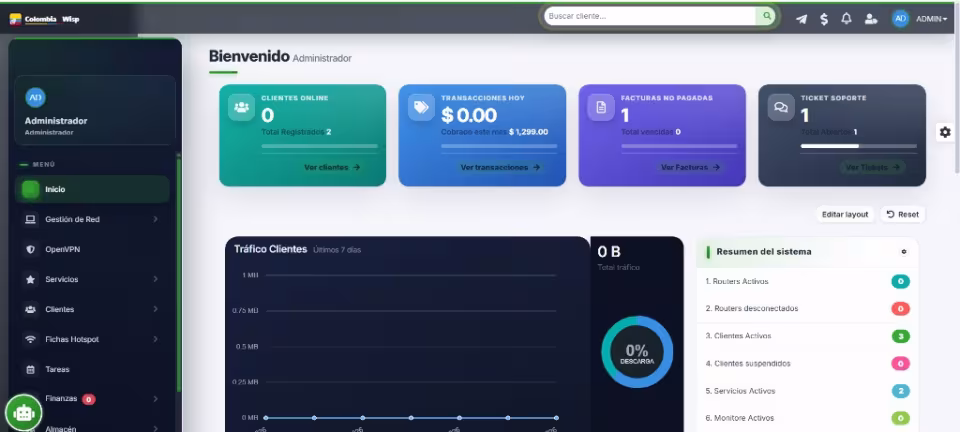The width and height of the screenshot is (960, 432).
Task: Click the Servicios star icon
Action: tap(30, 280)
